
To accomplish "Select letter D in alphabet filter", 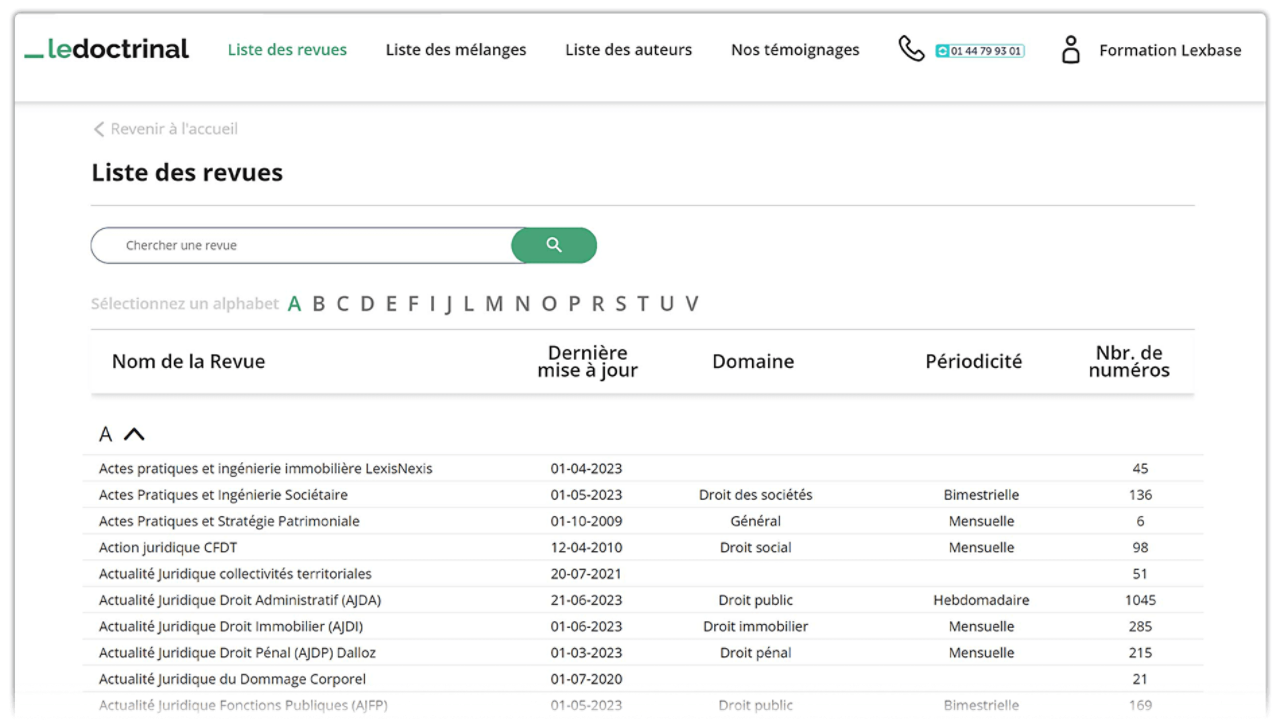I will [367, 304].
